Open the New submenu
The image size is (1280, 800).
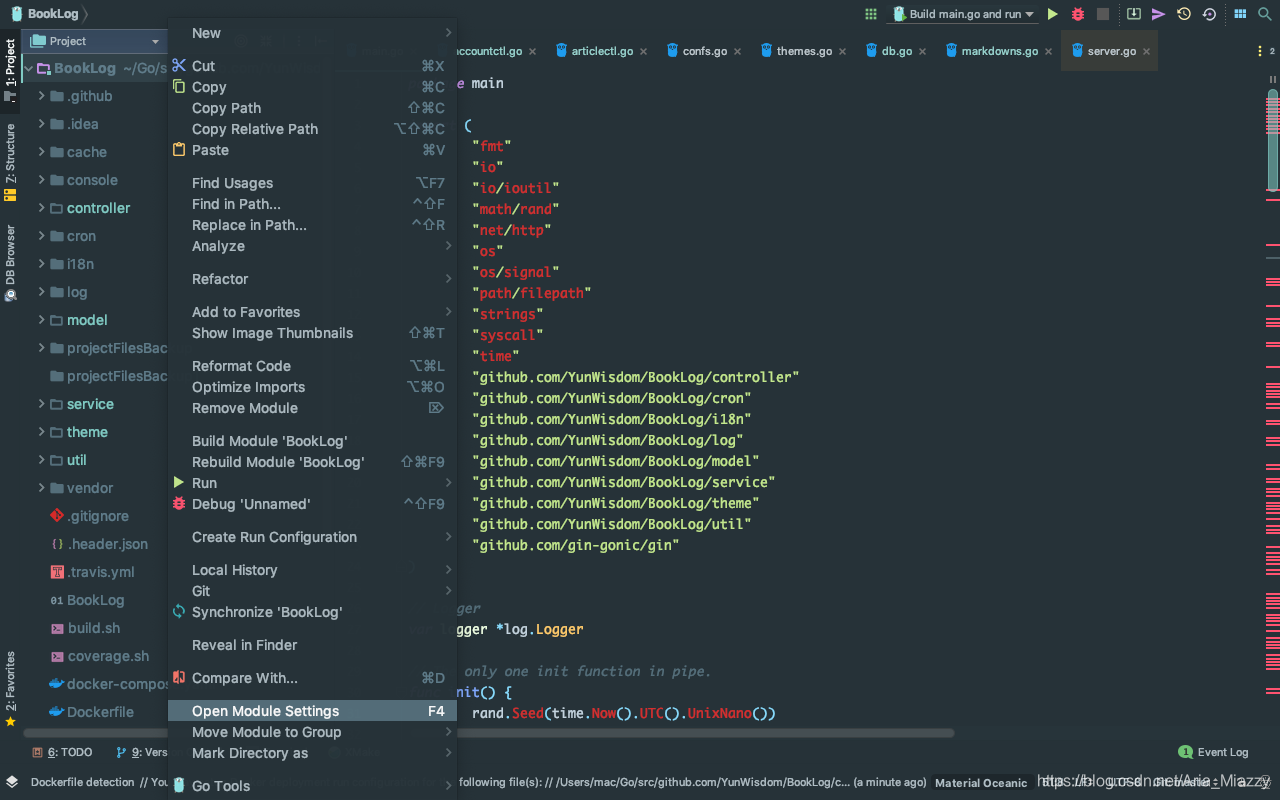[312, 33]
